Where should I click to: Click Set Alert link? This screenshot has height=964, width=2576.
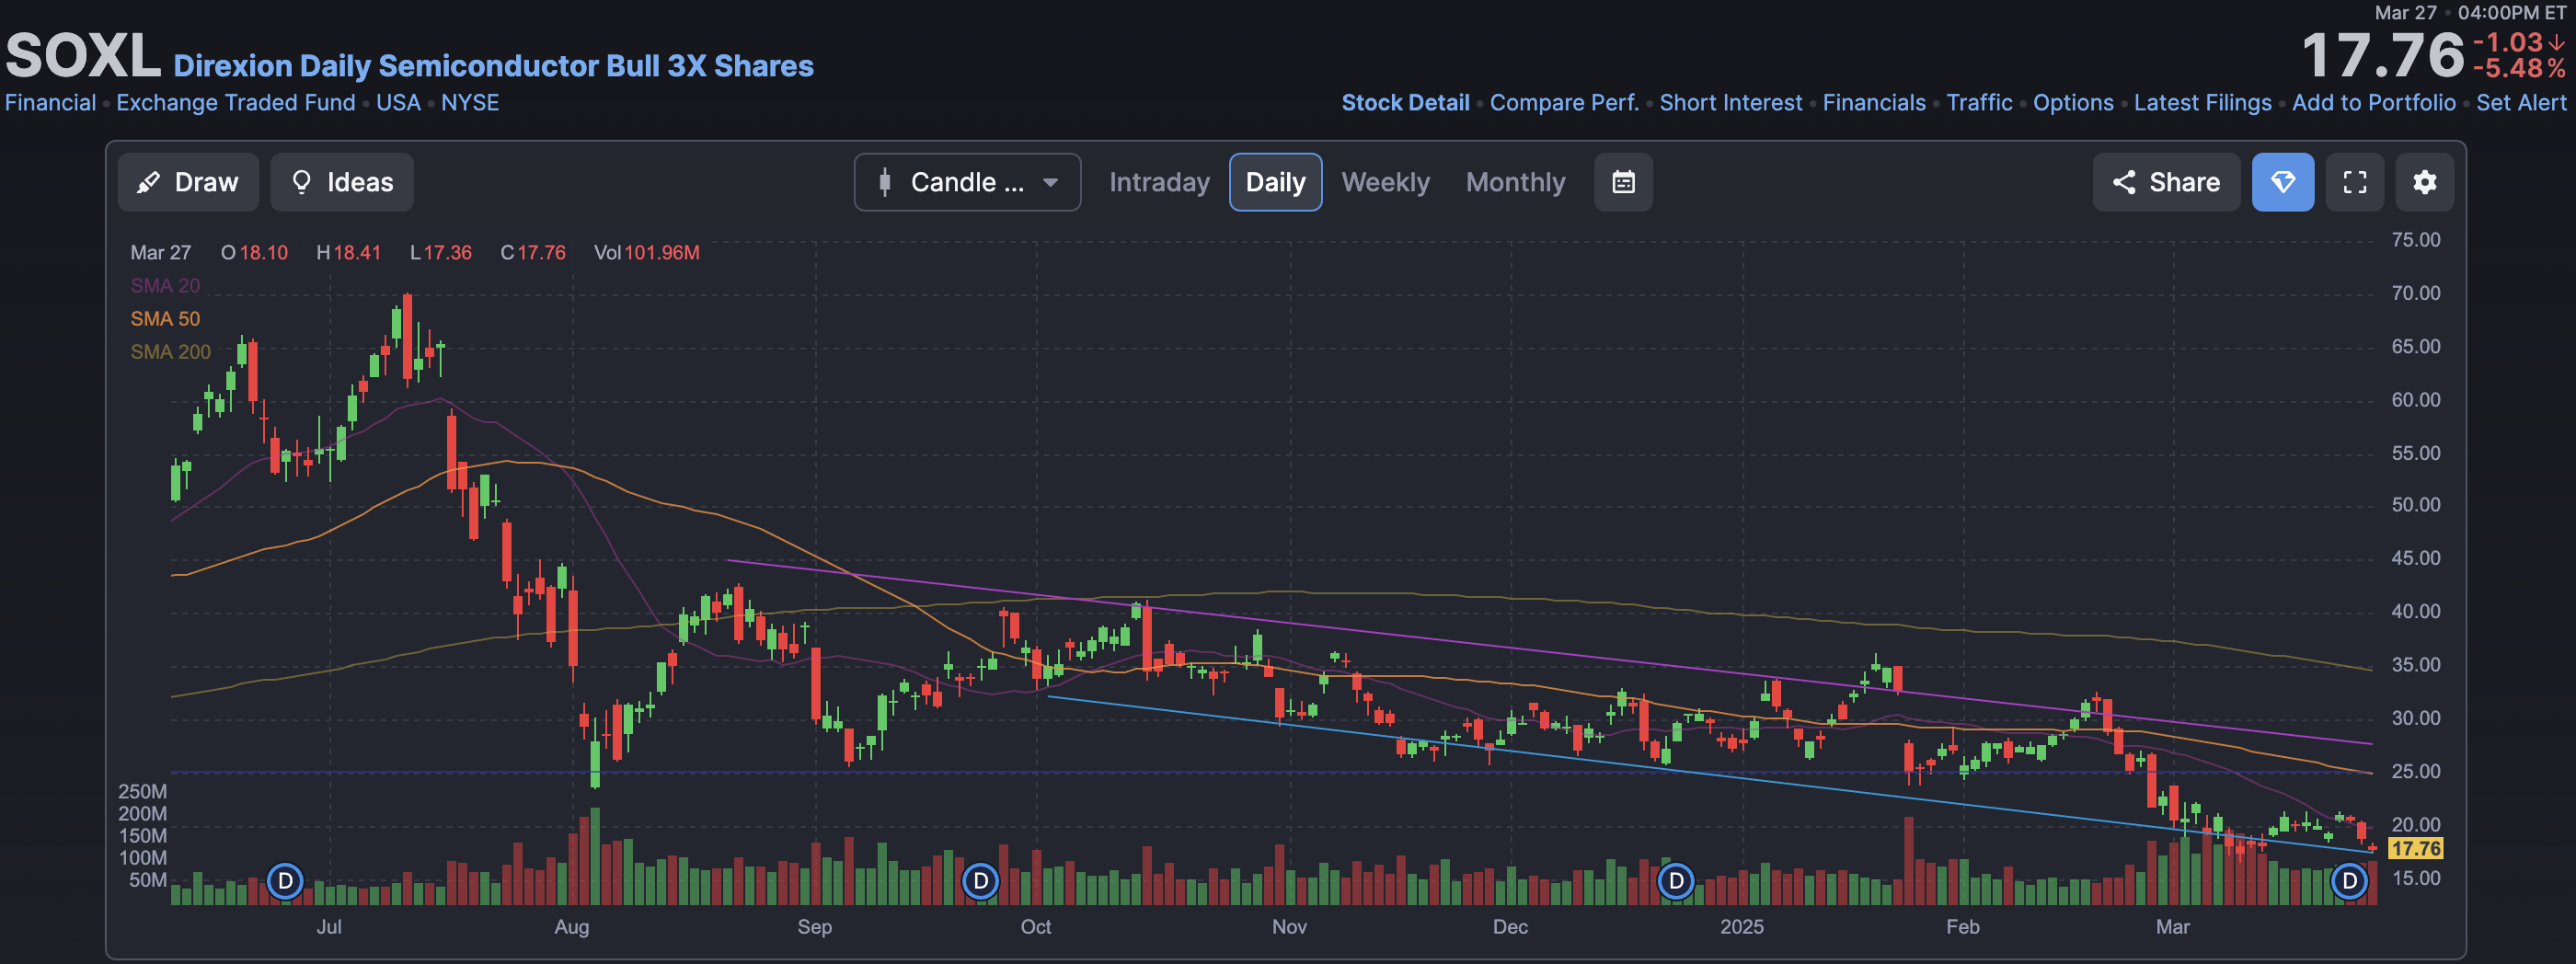2521,103
